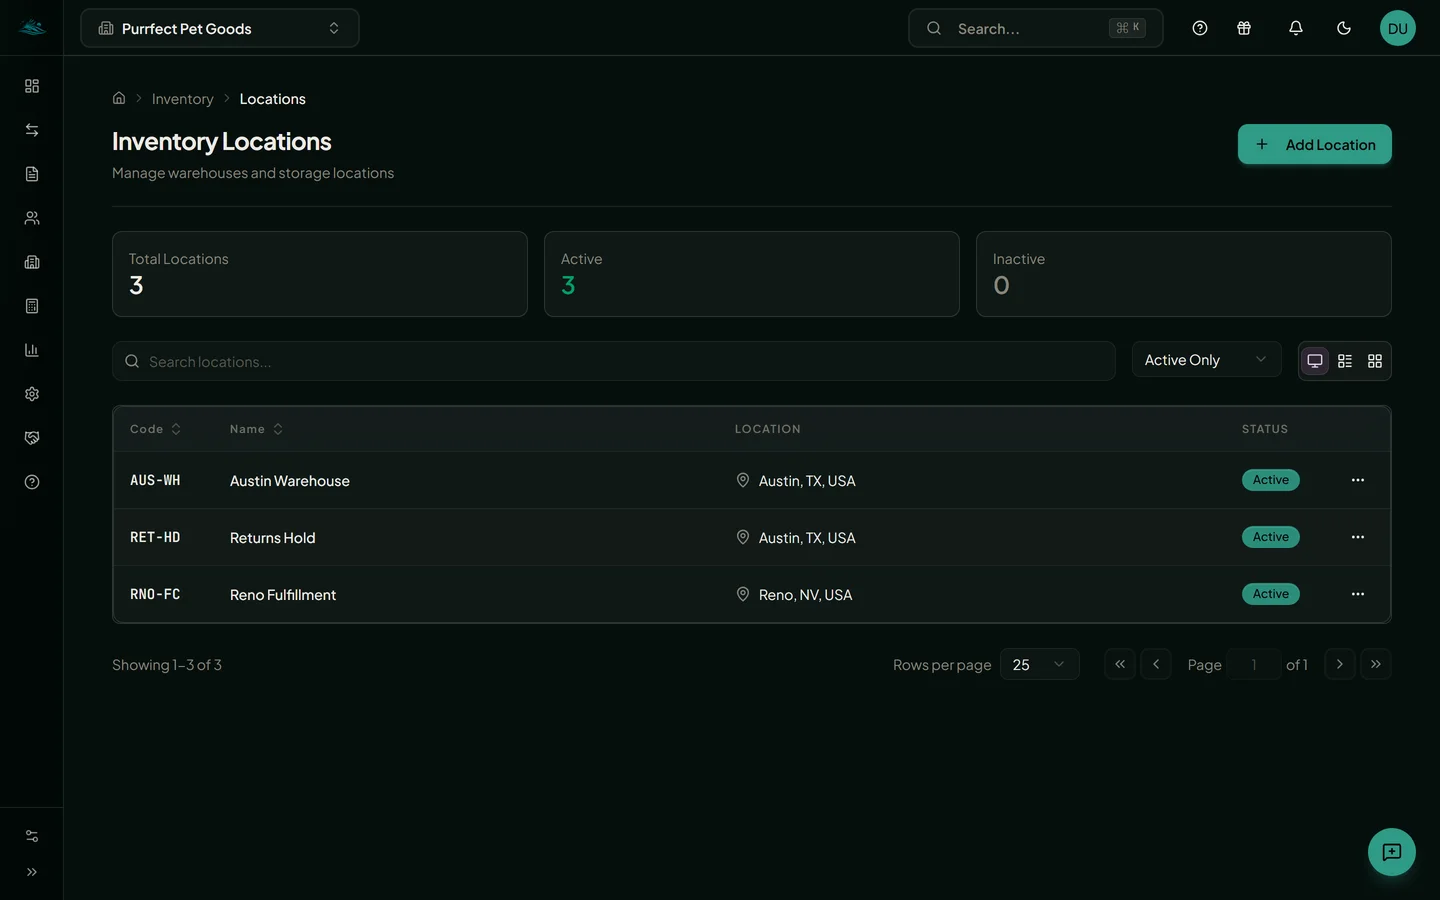
Task: Open actions menu for Reno Fulfillment row
Action: tap(1358, 594)
